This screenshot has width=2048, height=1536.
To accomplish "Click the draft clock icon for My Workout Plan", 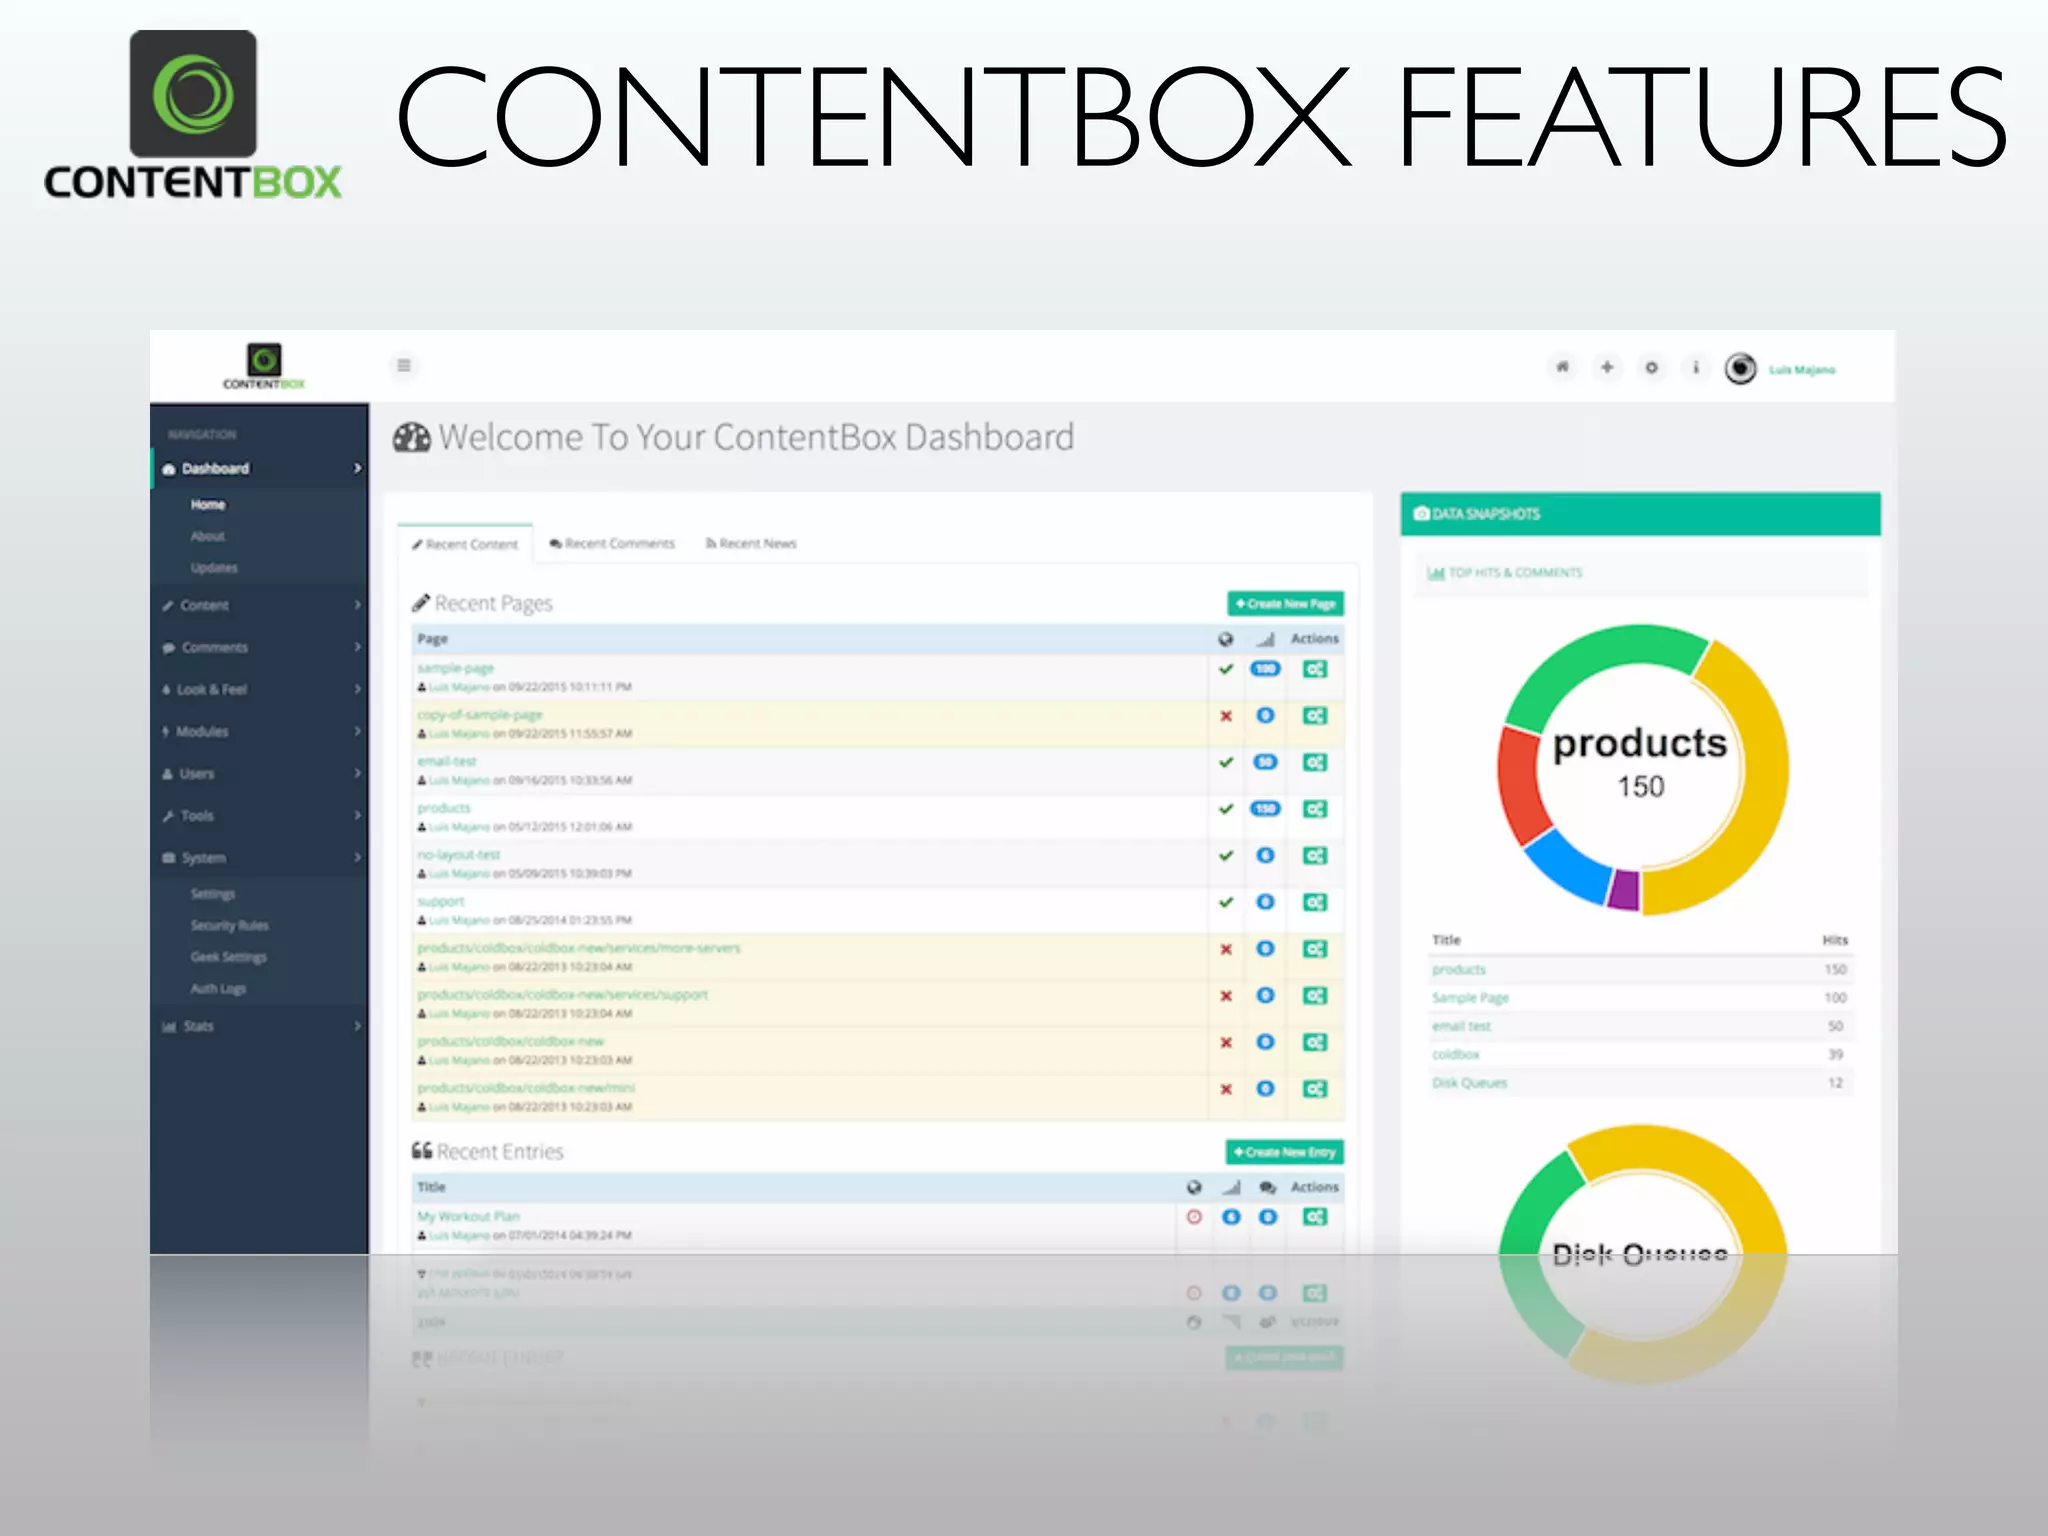I will 1194,1217.
